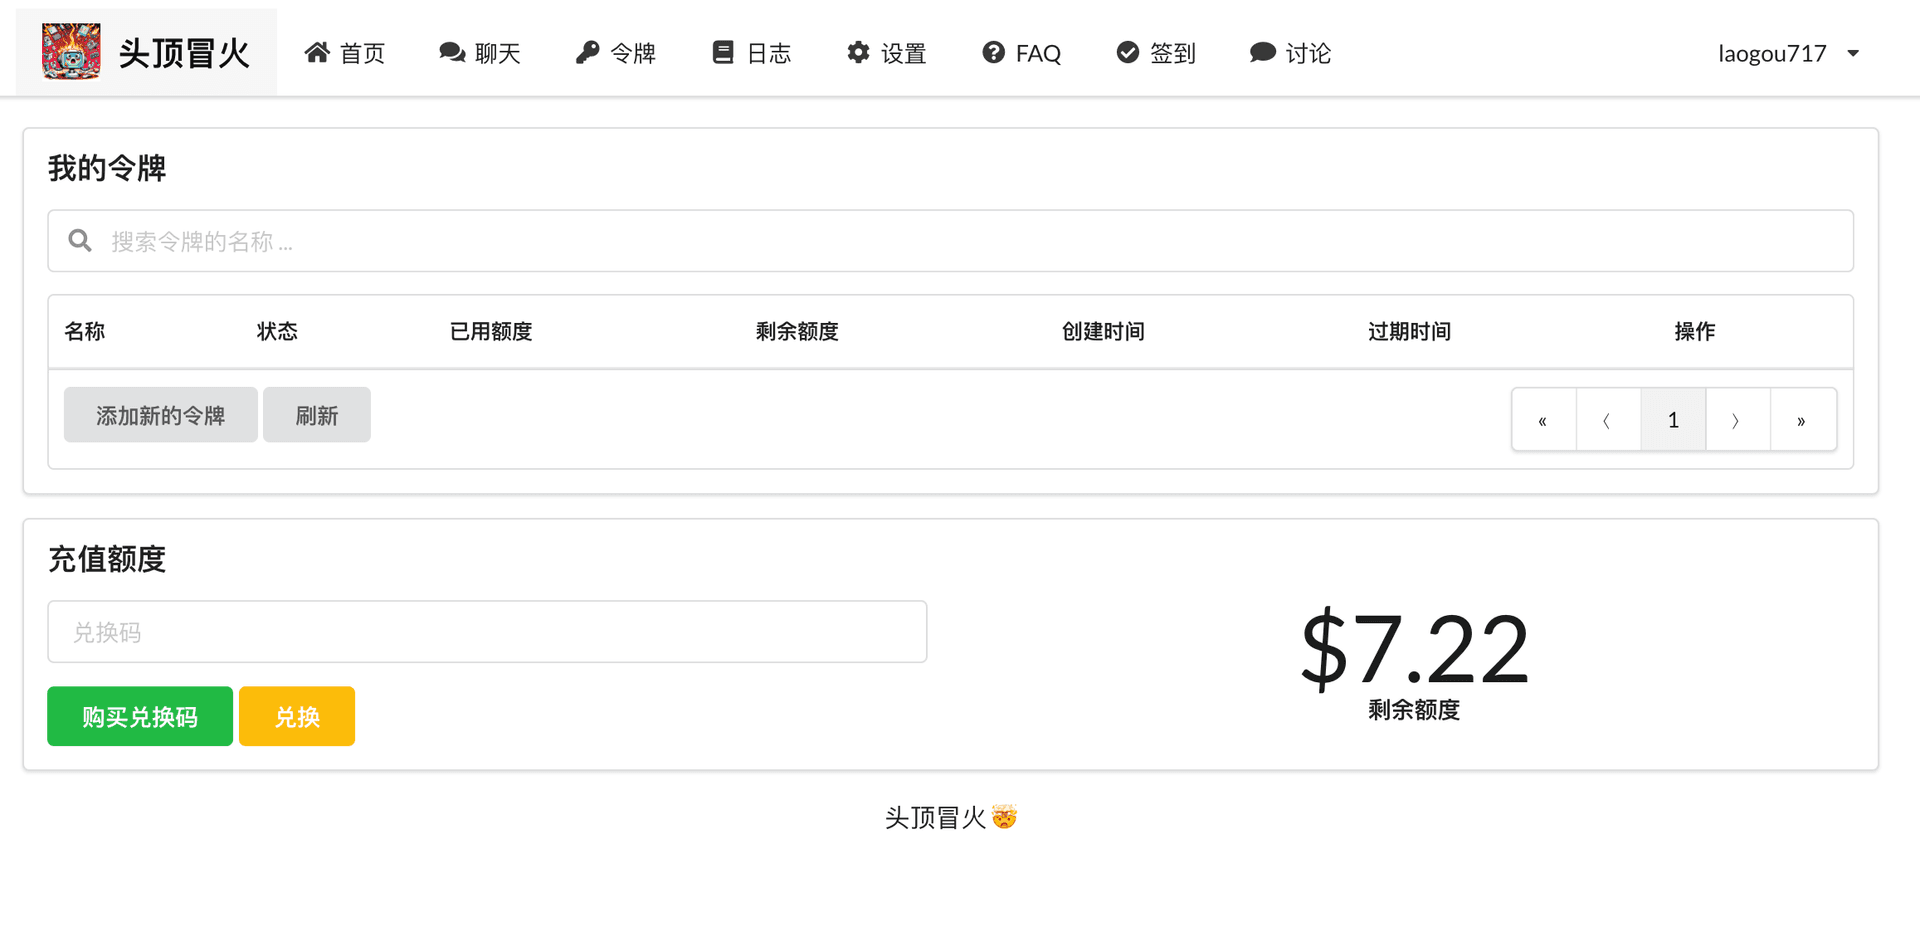Viewport: 1920px width, 928px height.
Task: Open the 日志 page
Action: click(751, 53)
